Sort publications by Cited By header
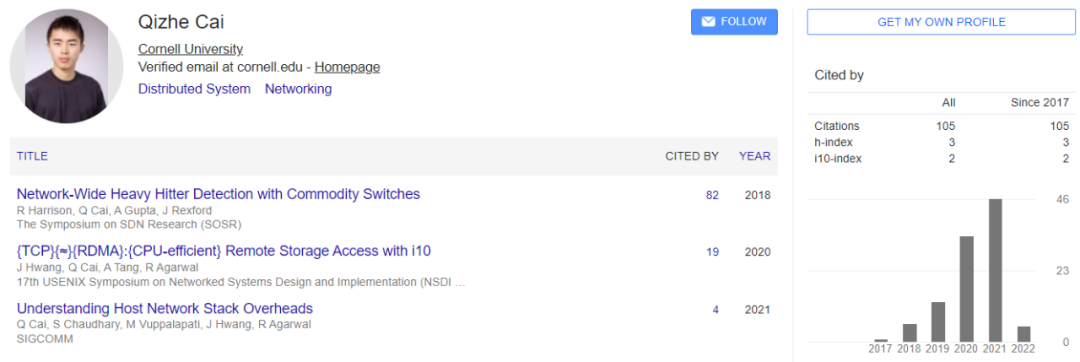Image resolution: width=1080 pixels, height=362 pixels. point(692,156)
